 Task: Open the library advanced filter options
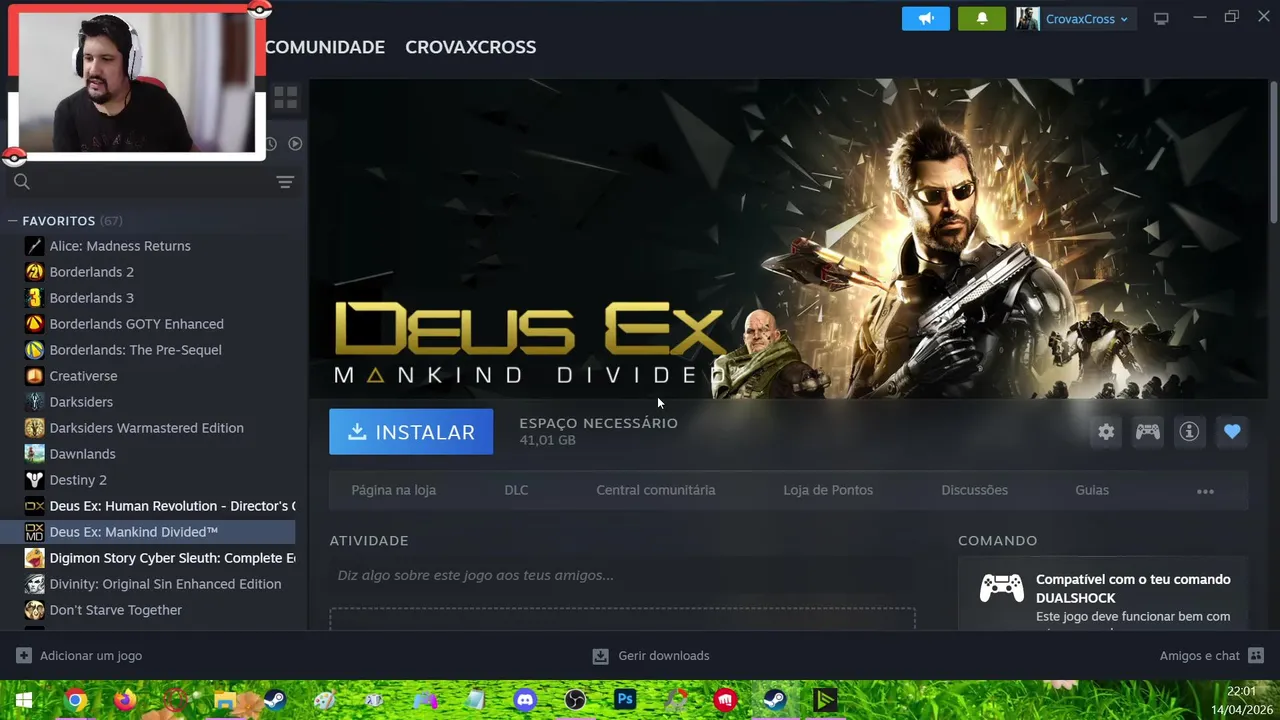coord(285,182)
